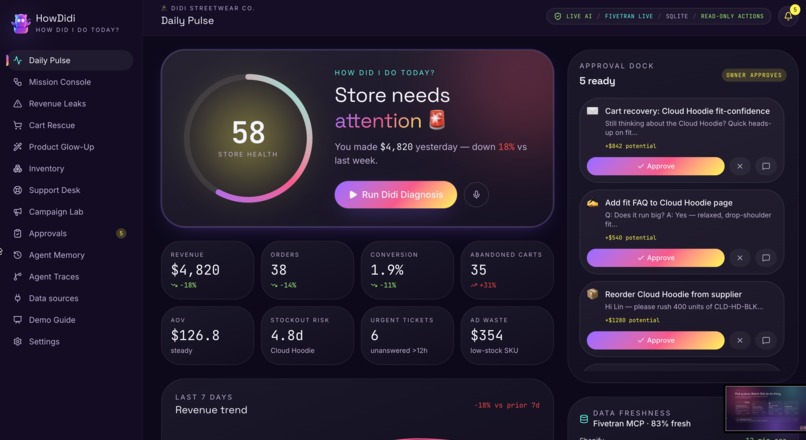The width and height of the screenshot is (806, 440).
Task: Click the microphone voice button
Action: click(476, 194)
